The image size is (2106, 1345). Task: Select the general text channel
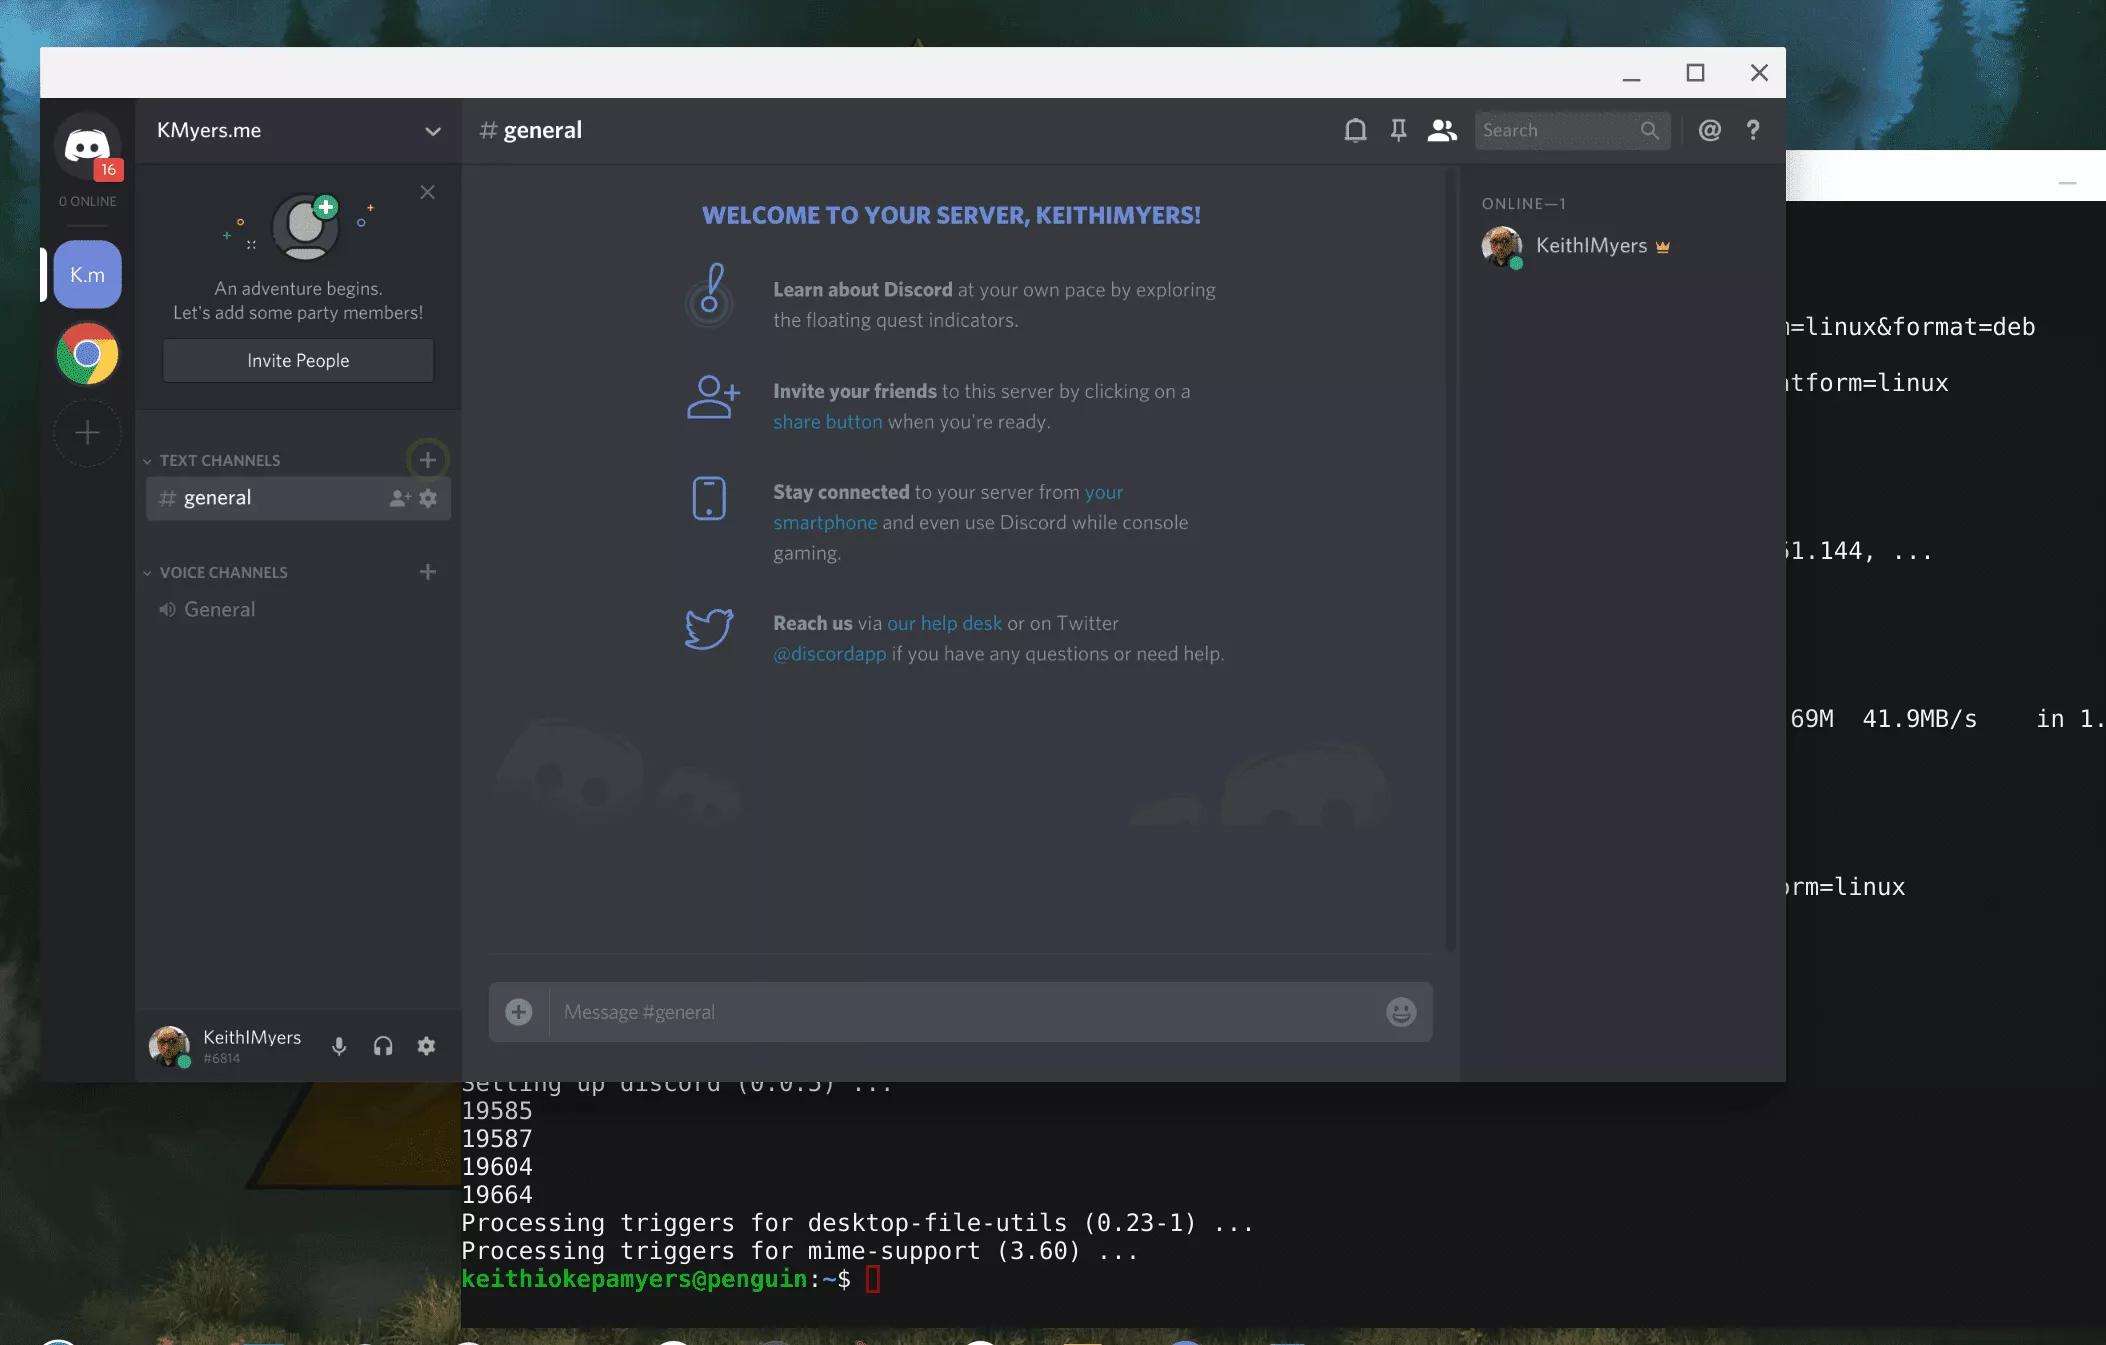click(218, 498)
